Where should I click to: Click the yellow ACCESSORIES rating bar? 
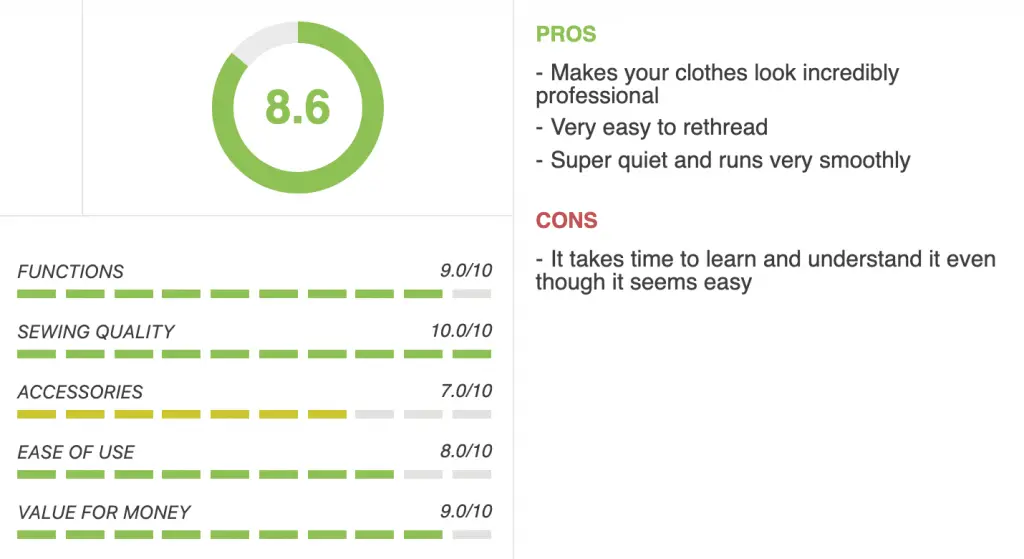(254, 414)
